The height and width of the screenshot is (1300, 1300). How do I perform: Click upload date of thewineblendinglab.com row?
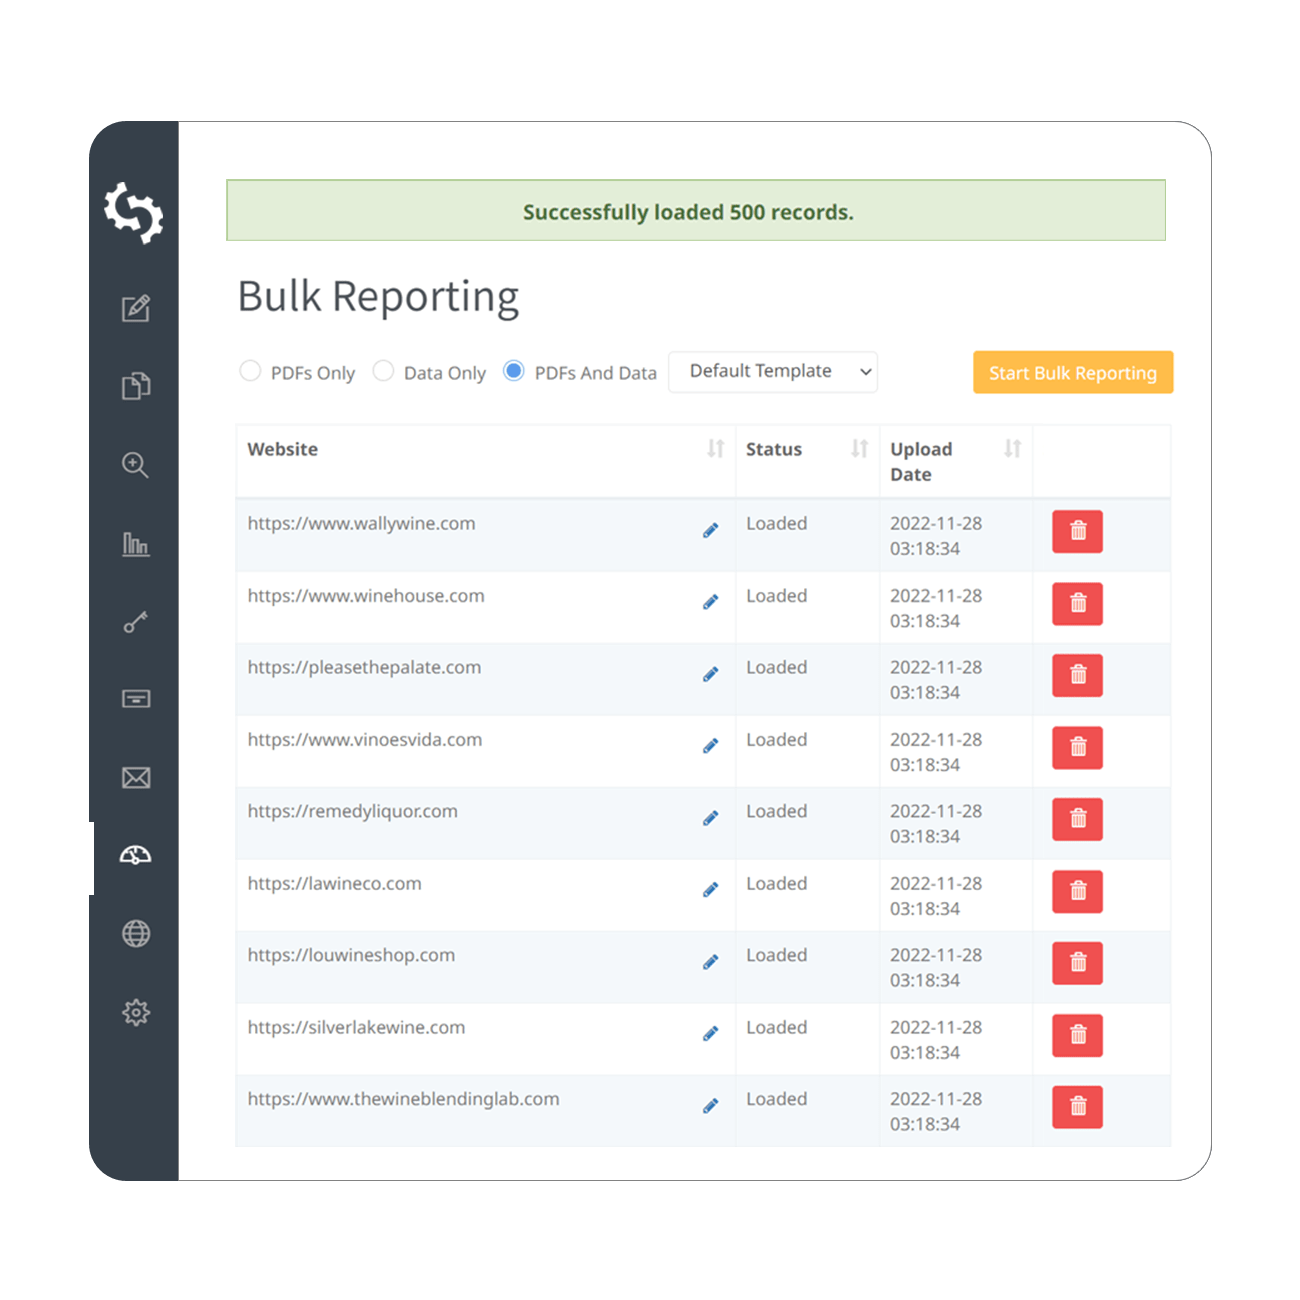click(x=936, y=1111)
